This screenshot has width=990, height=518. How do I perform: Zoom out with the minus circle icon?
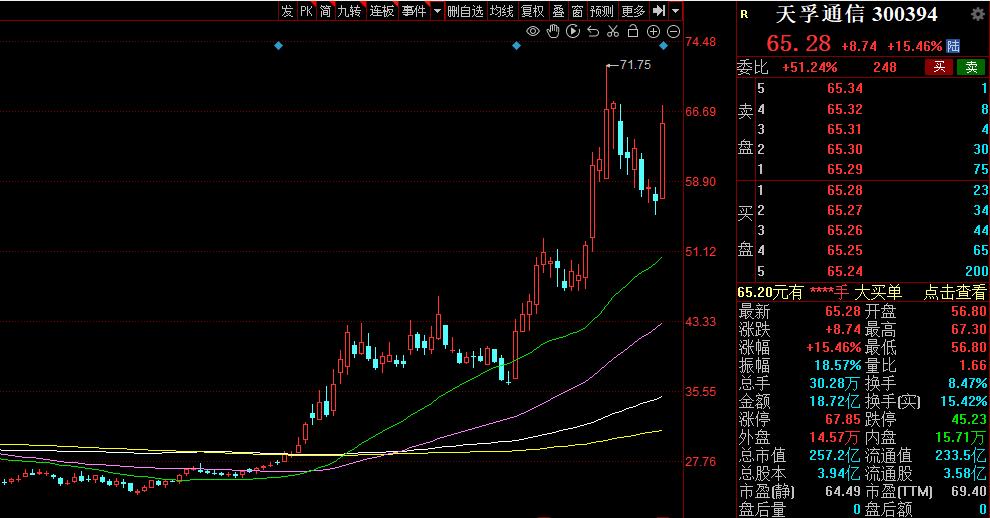pyautogui.click(x=673, y=32)
